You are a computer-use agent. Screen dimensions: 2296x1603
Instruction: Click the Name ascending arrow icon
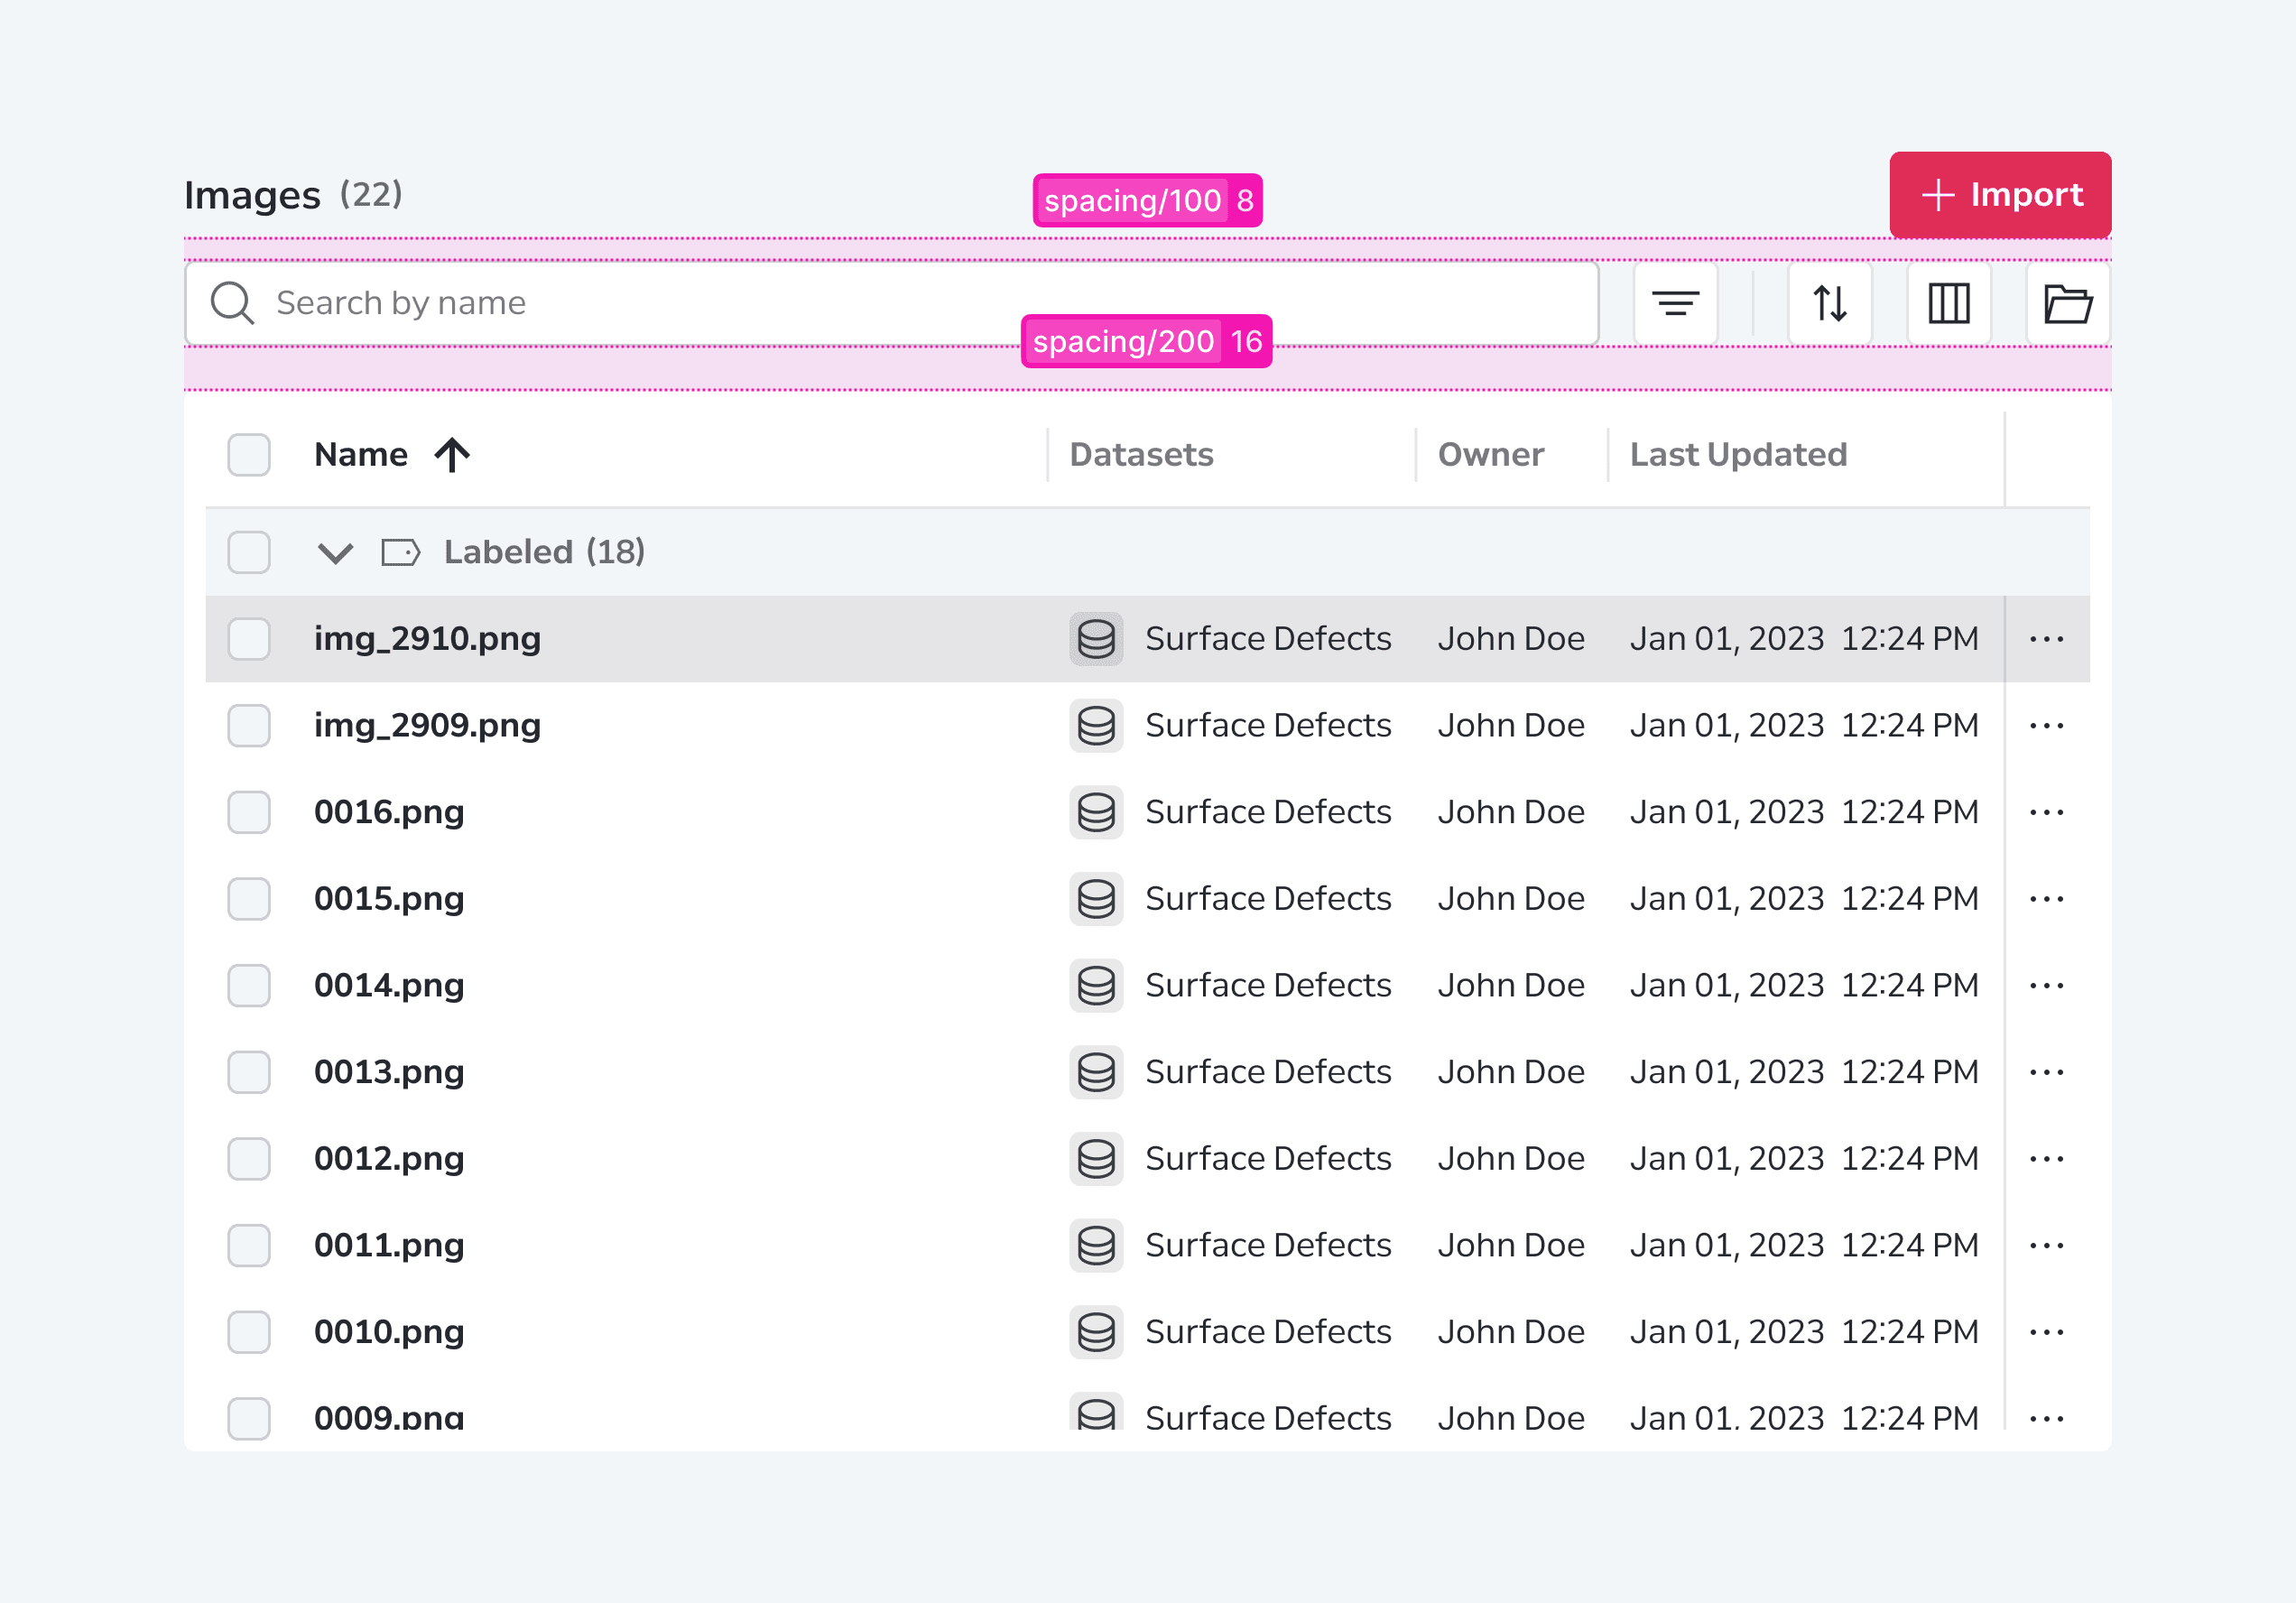coord(452,455)
